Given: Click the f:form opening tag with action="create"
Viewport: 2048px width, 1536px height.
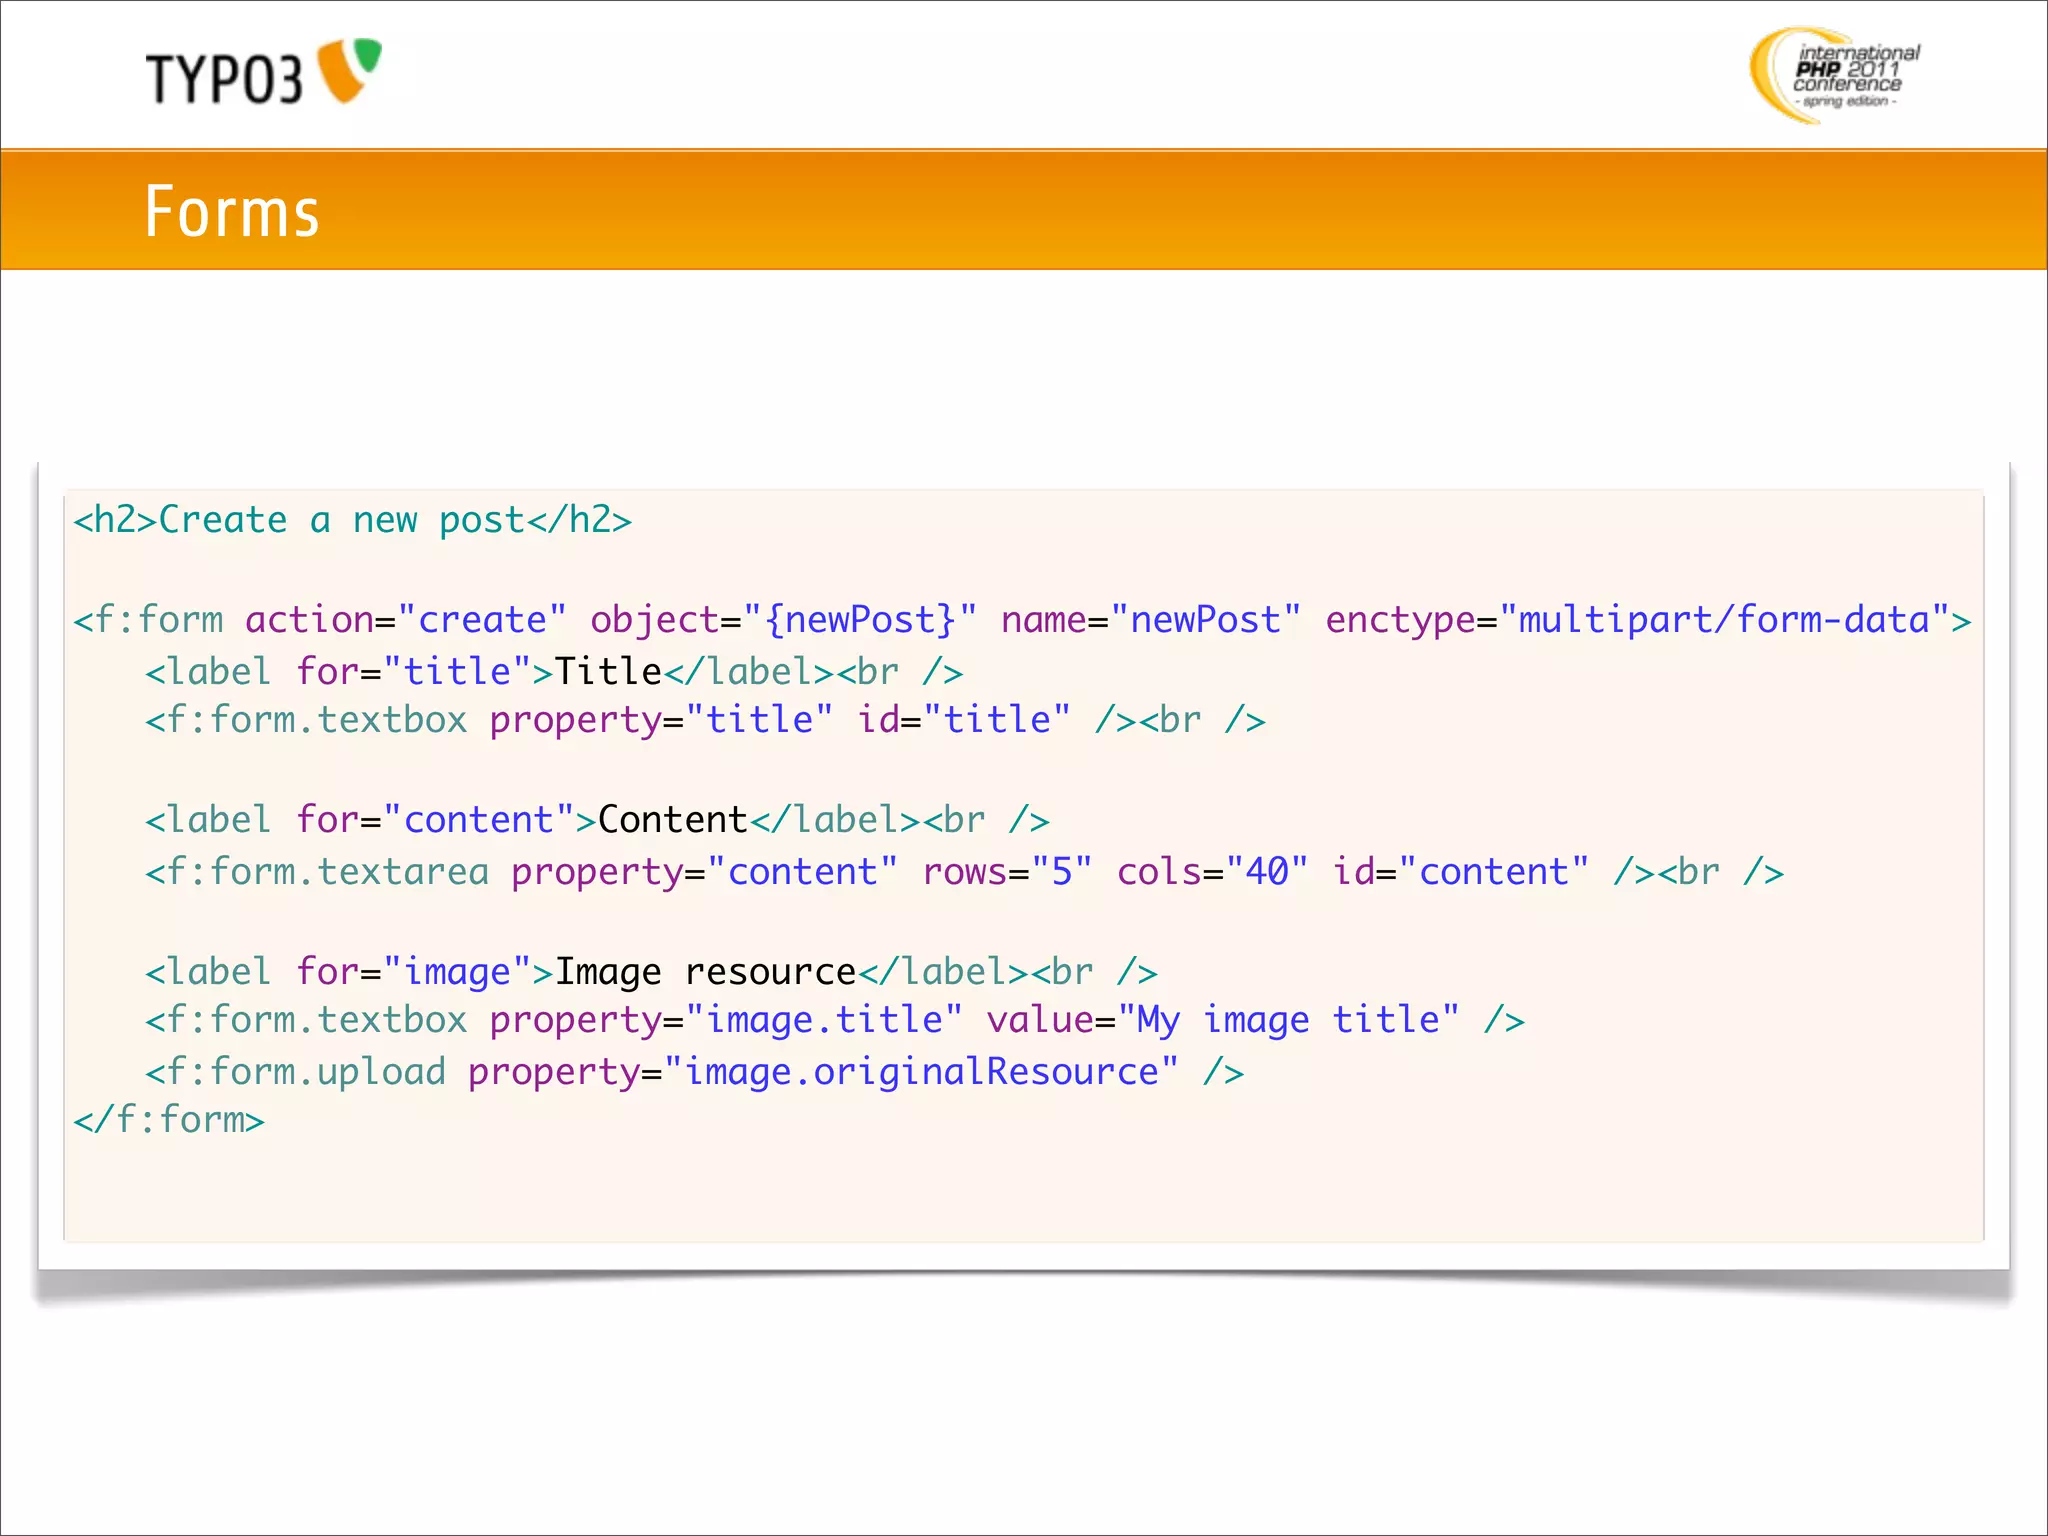Looking at the screenshot, I should point(1022,620).
